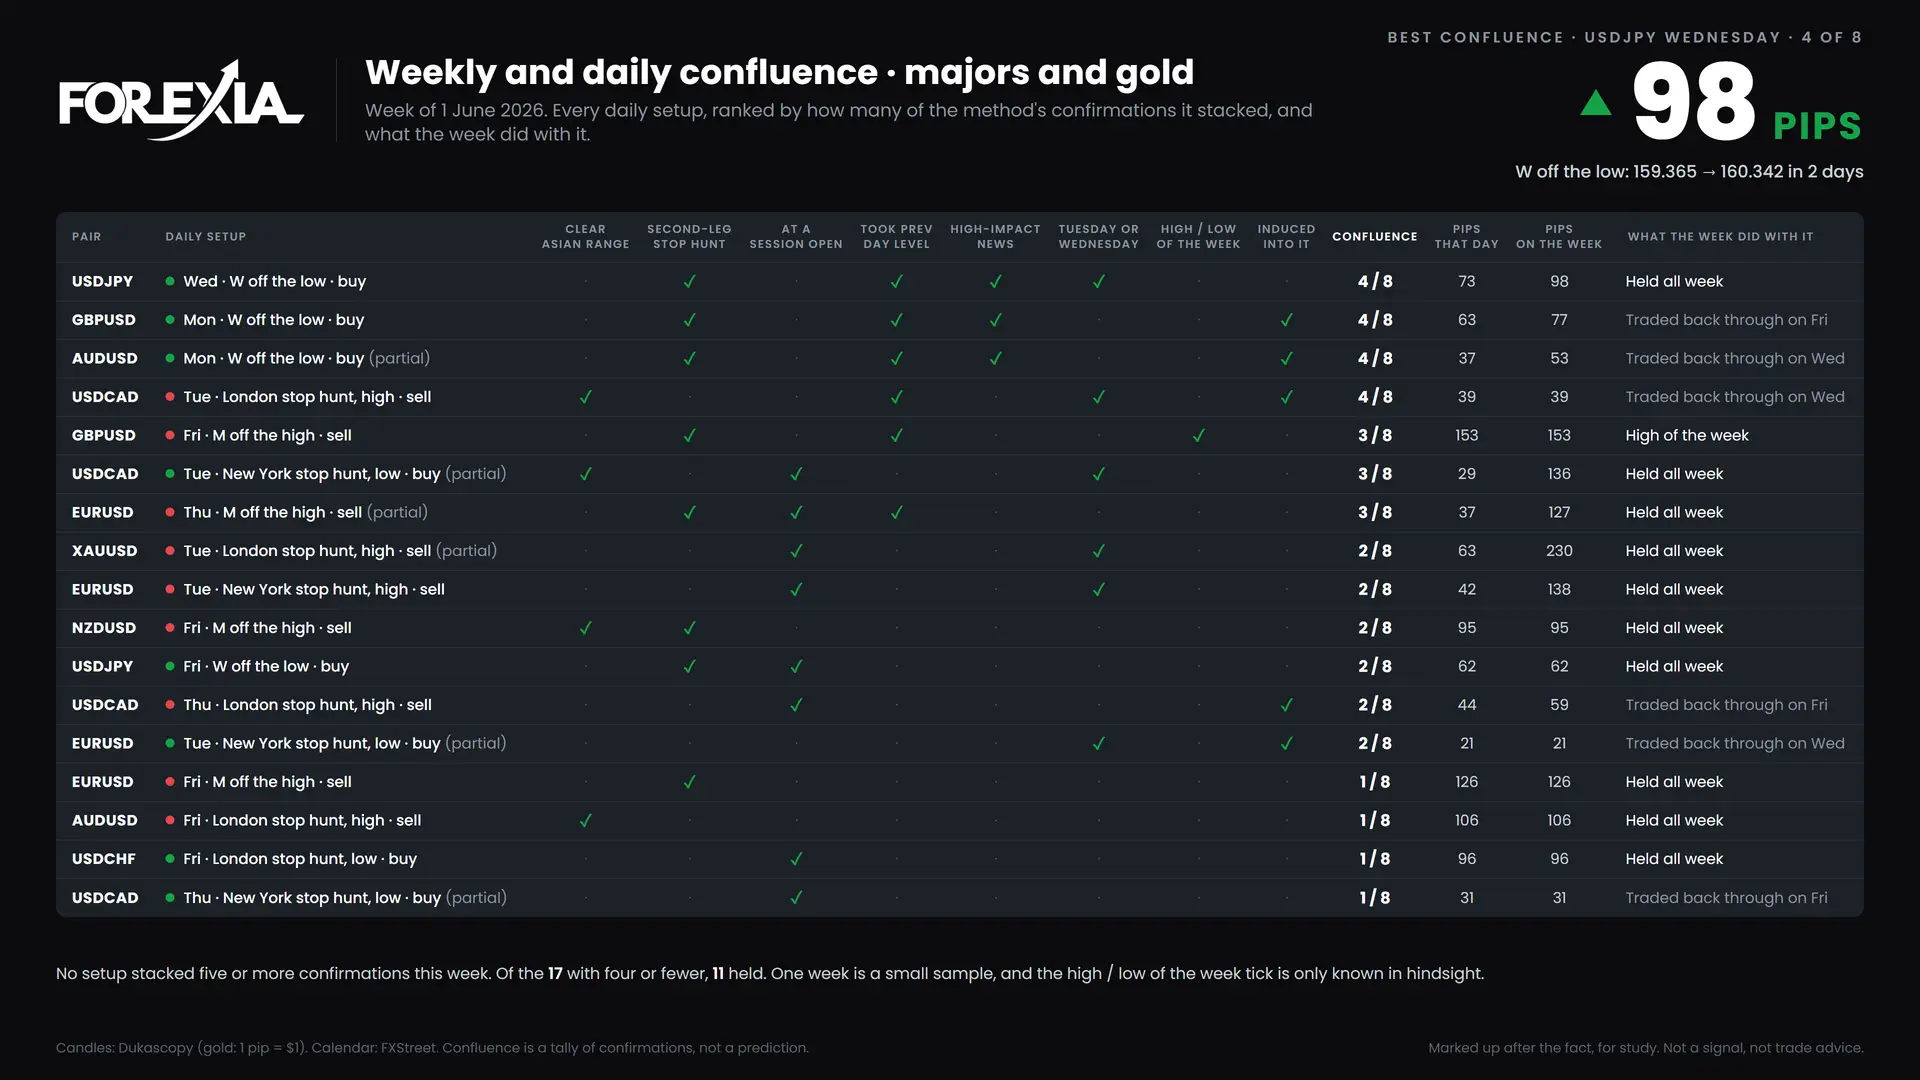Screen dimensions: 1920x1080
Task: Click the clear Asian range check on AUDUSD Fri
Action: [586, 820]
